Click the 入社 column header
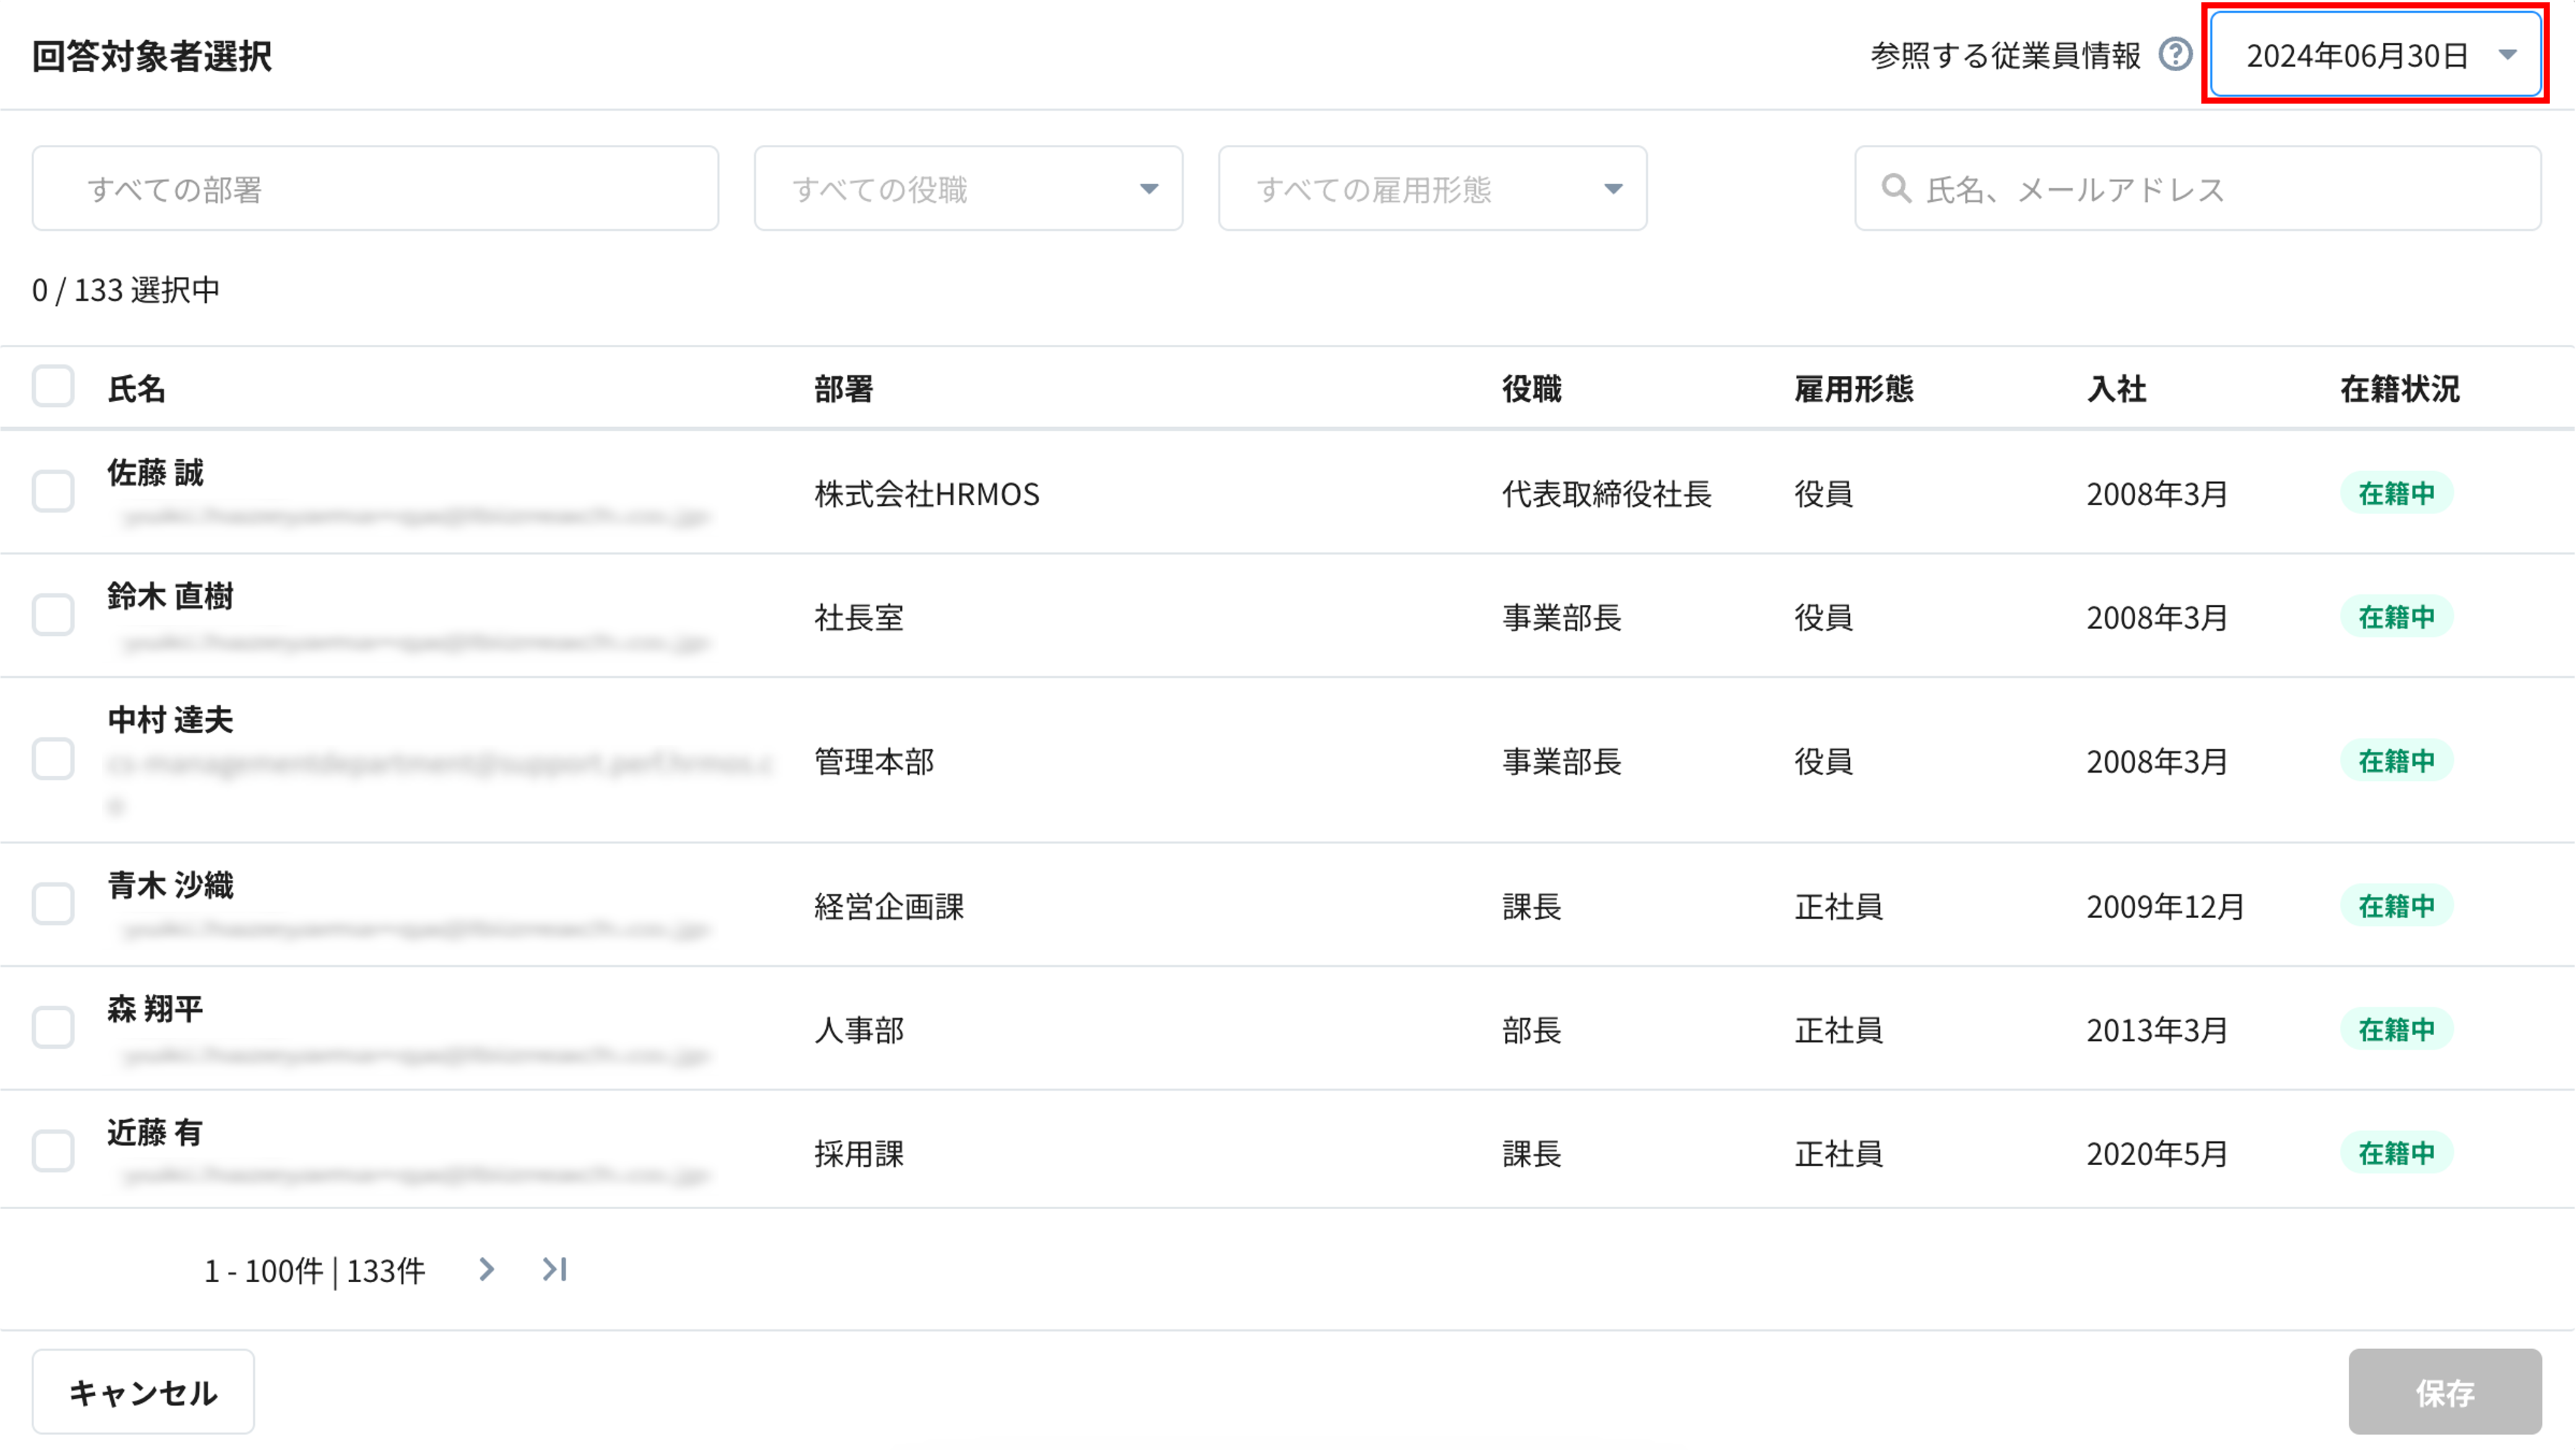 click(2116, 388)
